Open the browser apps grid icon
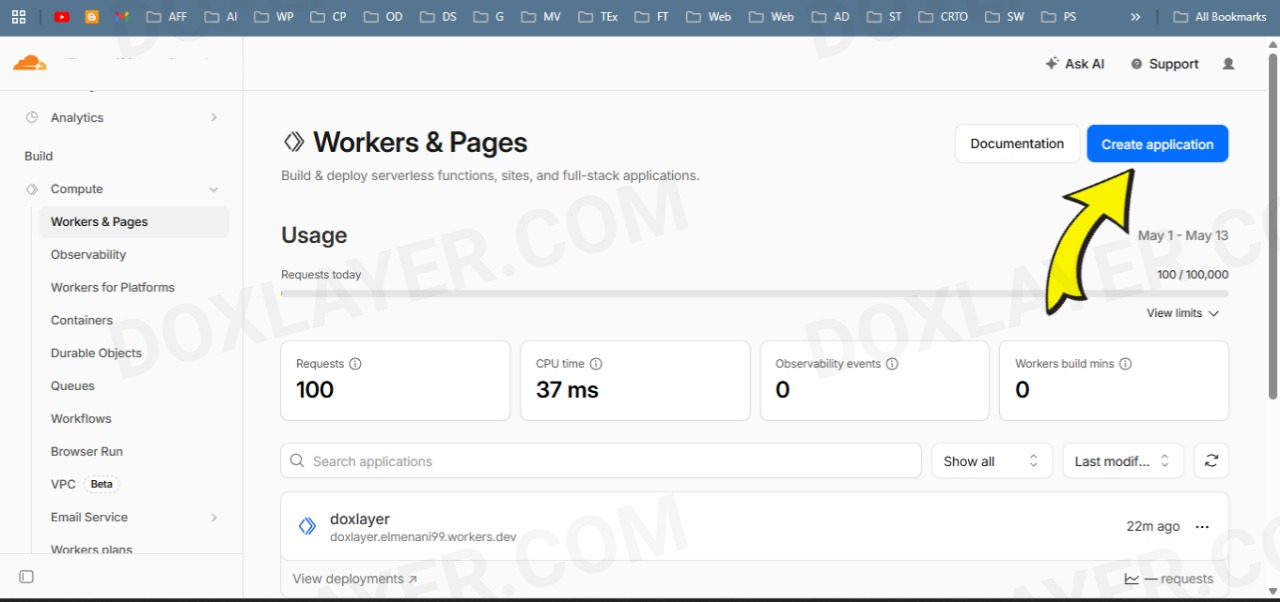The image size is (1280, 602). 18,17
